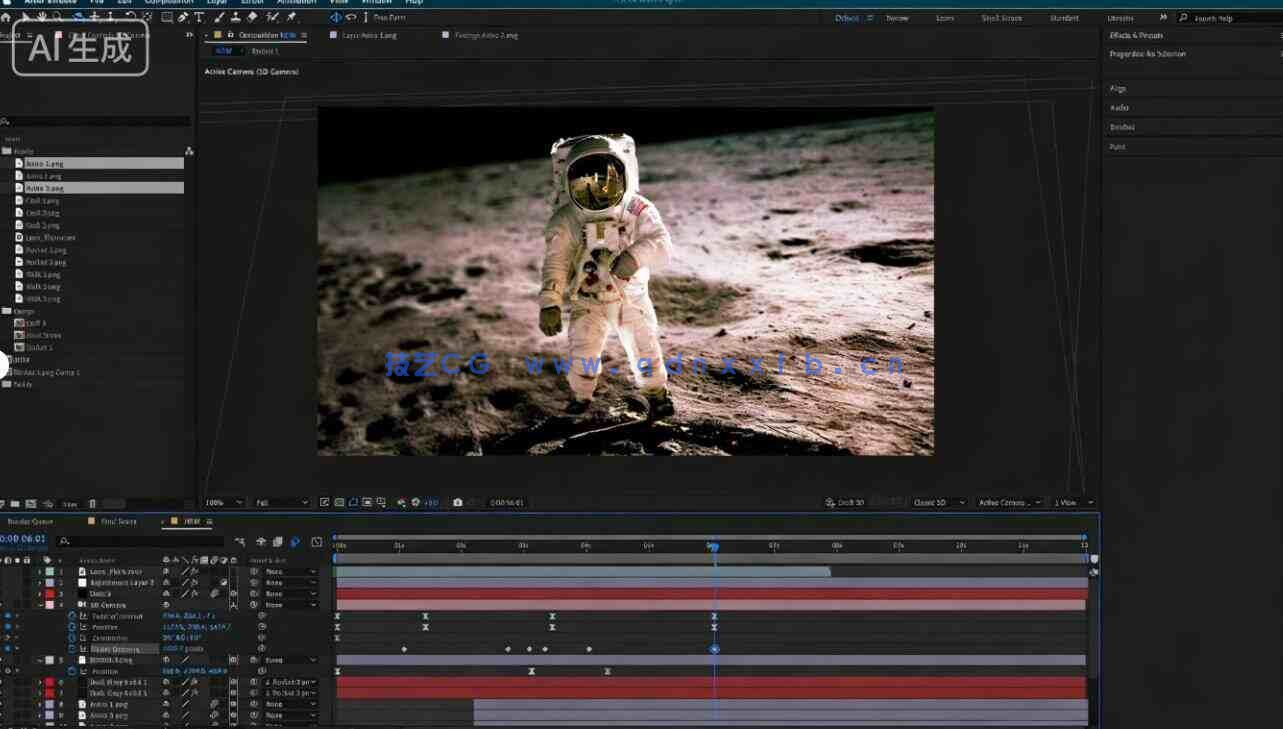Click the current time indicator on the timeline ruler
This screenshot has height=729, width=1283.
714,546
